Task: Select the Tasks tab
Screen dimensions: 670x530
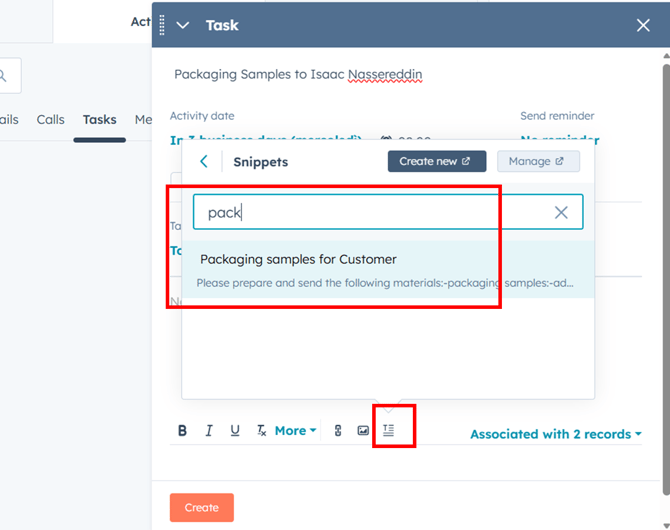Action: click(99, 120)
